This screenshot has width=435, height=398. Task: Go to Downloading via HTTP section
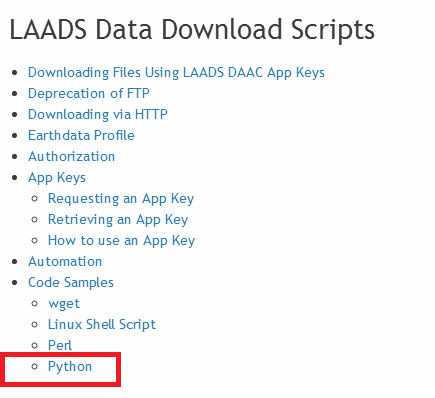(98, 114)
